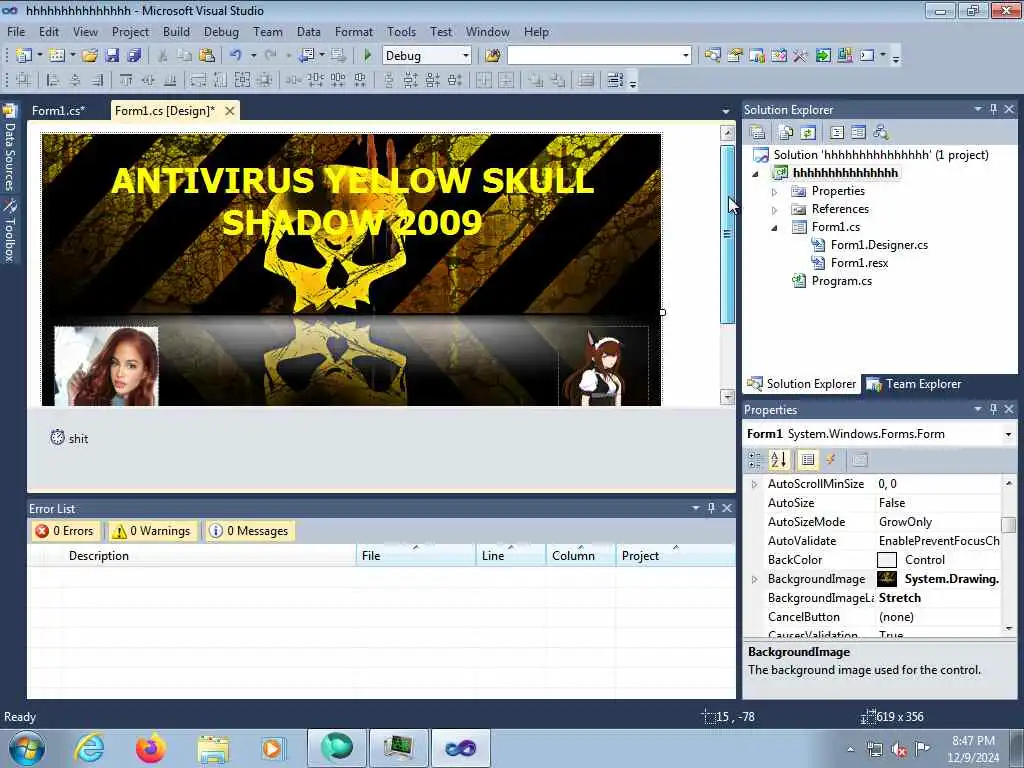Viewport: 1024px width, 768px height.
Task: Expand the AutoScrollMinSize property row
Action: [x=755, y=484]
